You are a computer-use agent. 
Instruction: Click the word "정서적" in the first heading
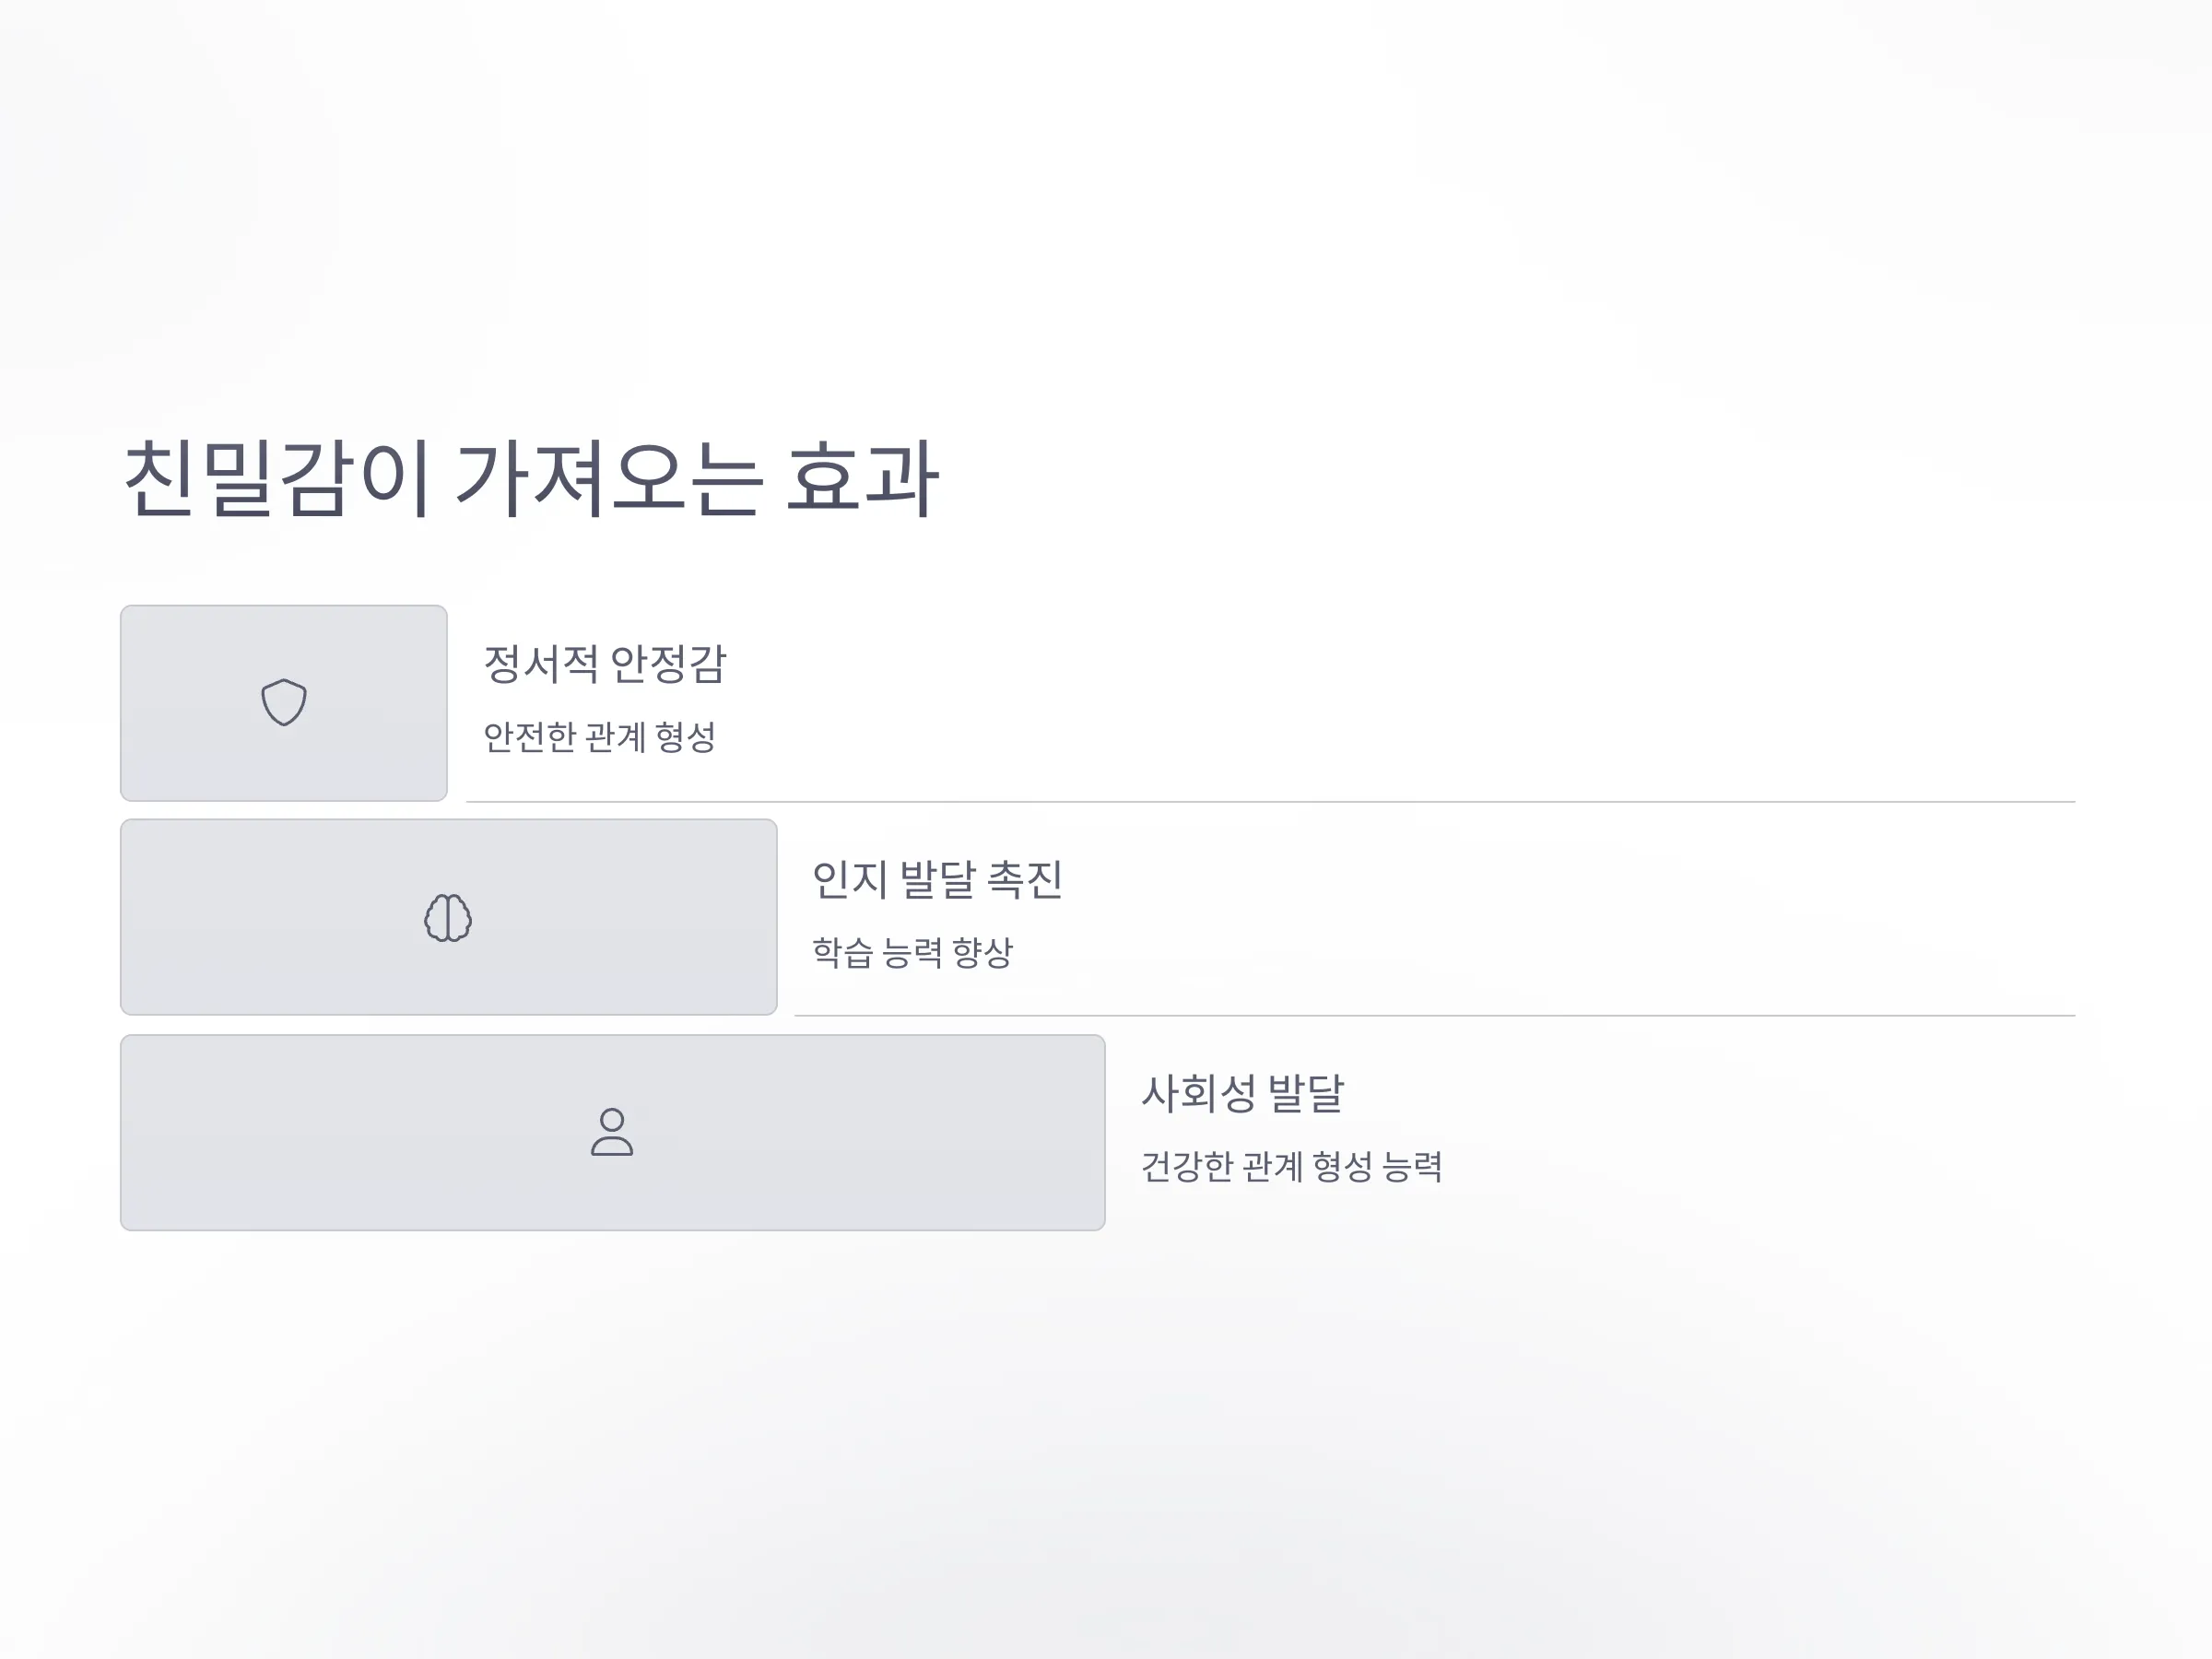pos(541,664)
